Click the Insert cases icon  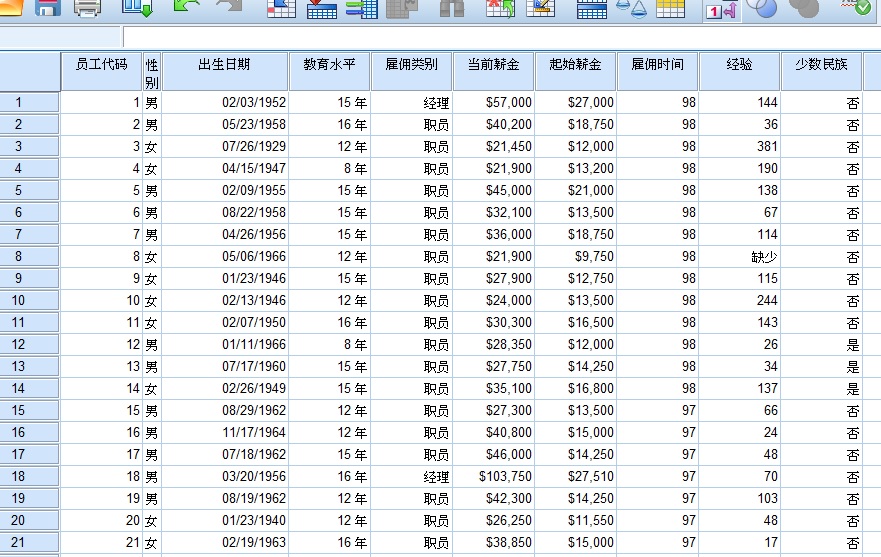pyautogui.click(x=500, y=8)
